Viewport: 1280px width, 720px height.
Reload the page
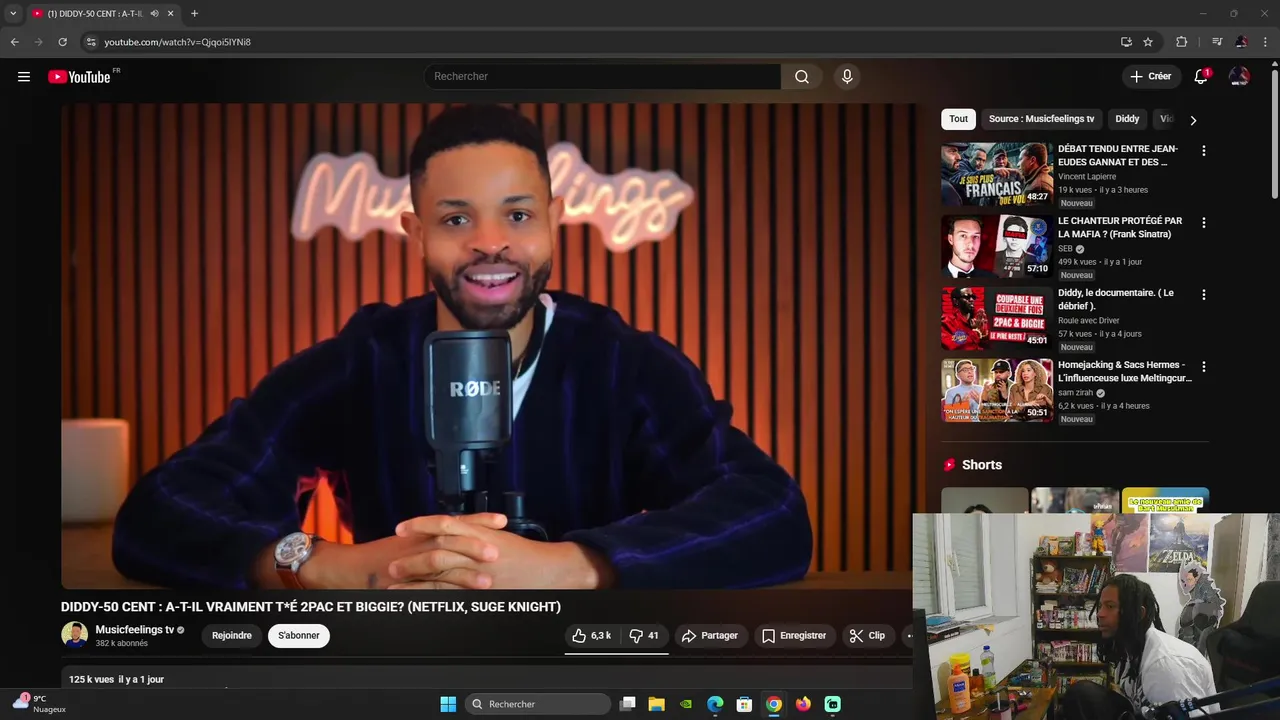click(62, 42)
